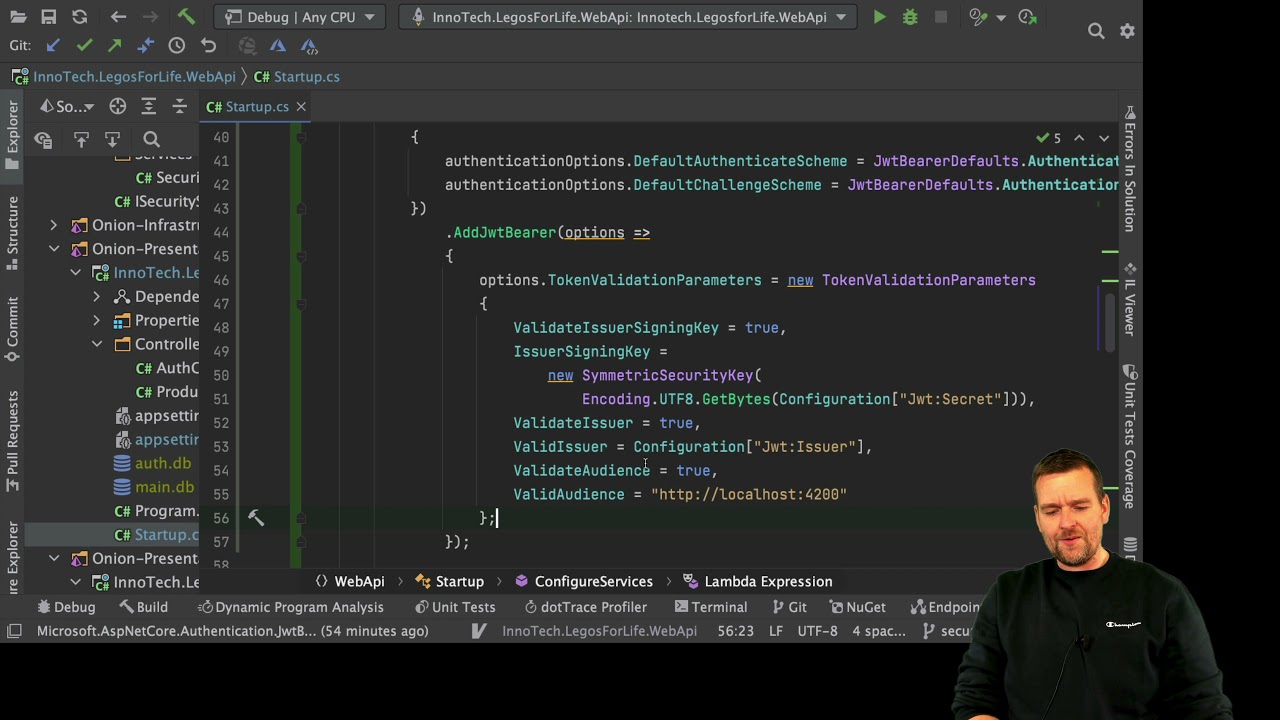Expand the Dependencies tree node
The width and height of the screenshot is (1280, 720).
coord(96,297)
